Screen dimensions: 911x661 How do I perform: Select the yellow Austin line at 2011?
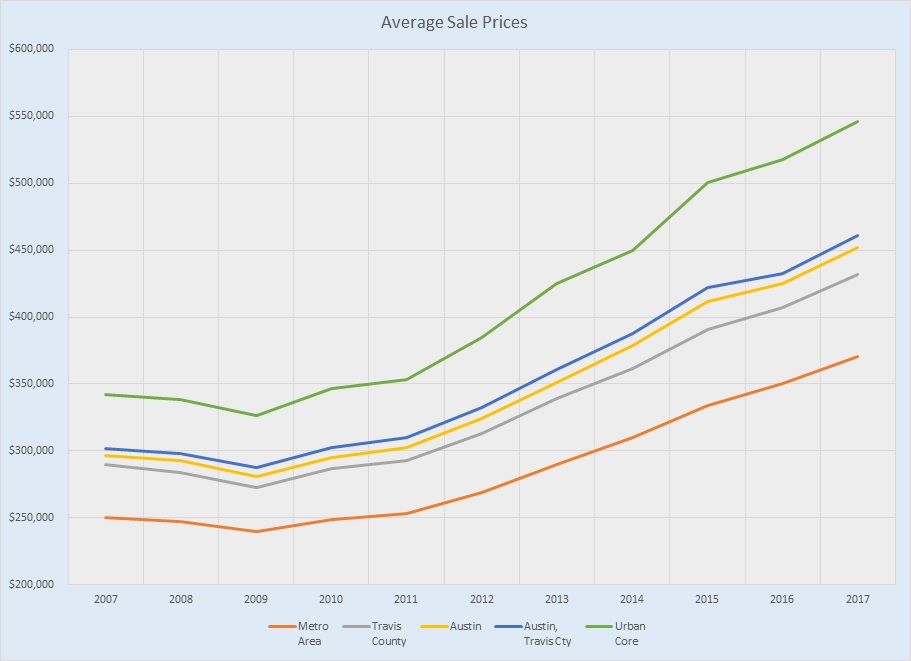pos(406,447)
